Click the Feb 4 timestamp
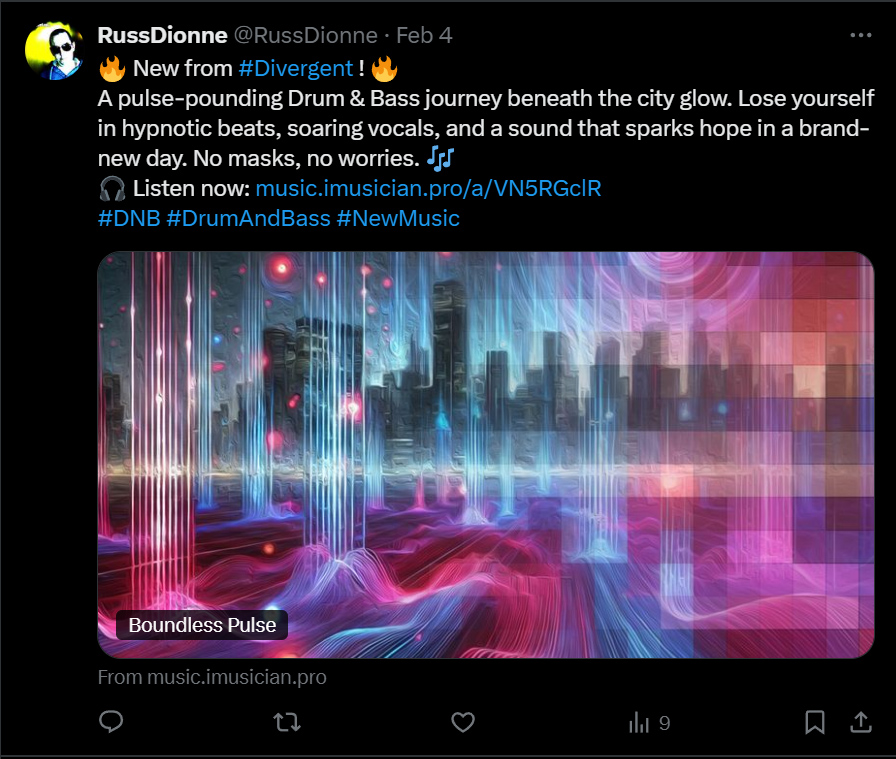896x759 pixels. 424,35
